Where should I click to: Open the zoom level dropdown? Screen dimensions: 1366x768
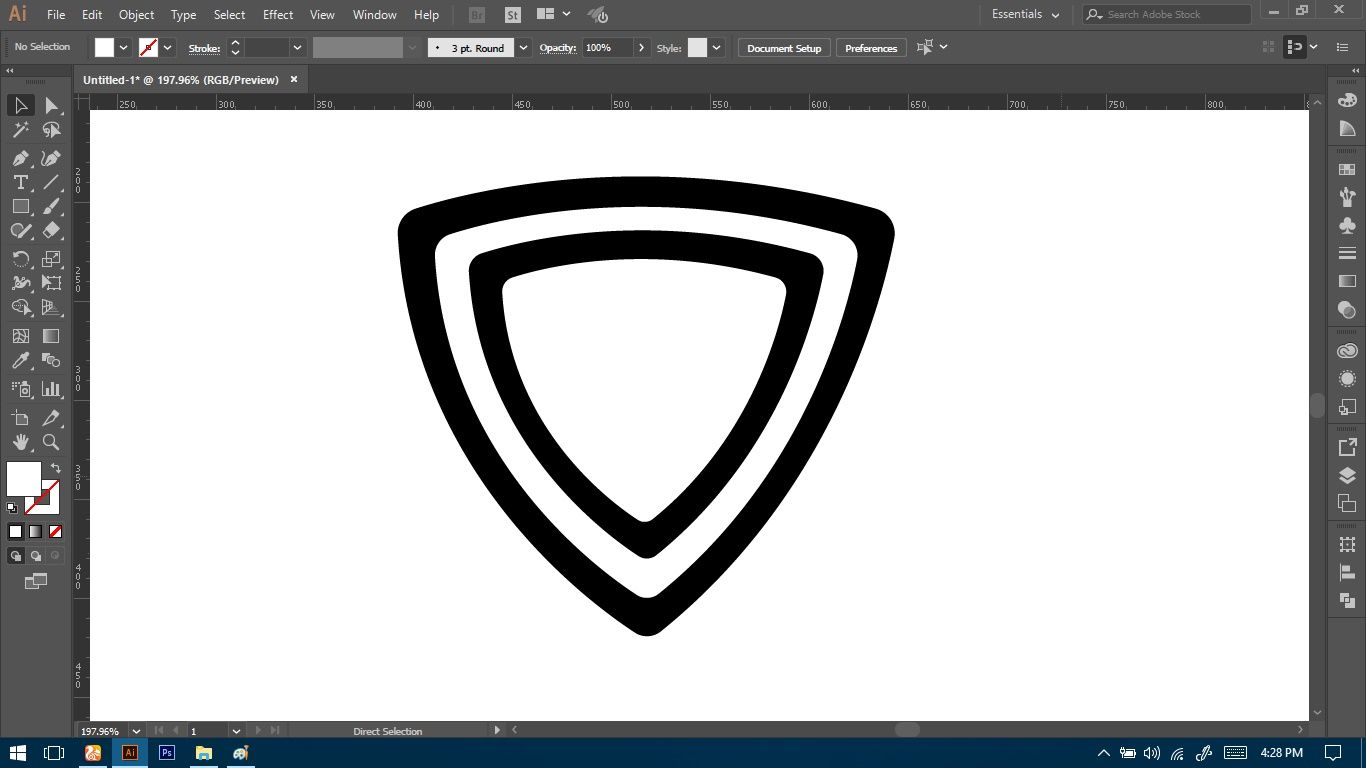click(137, 731)
